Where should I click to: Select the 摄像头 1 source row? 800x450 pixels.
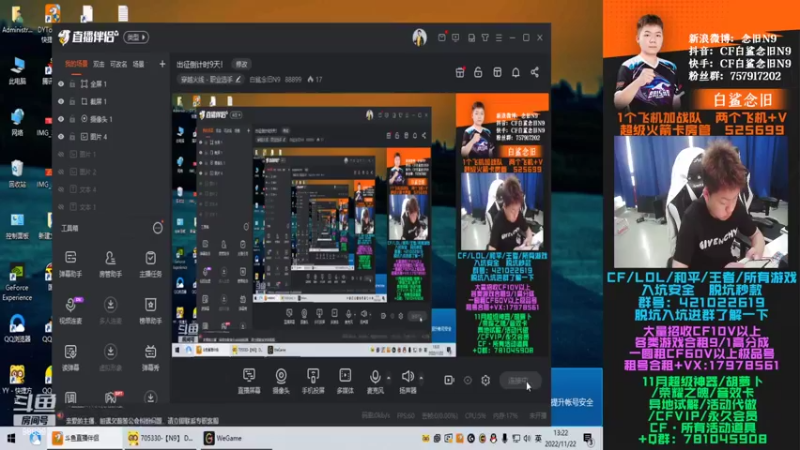tap(111, 119)
